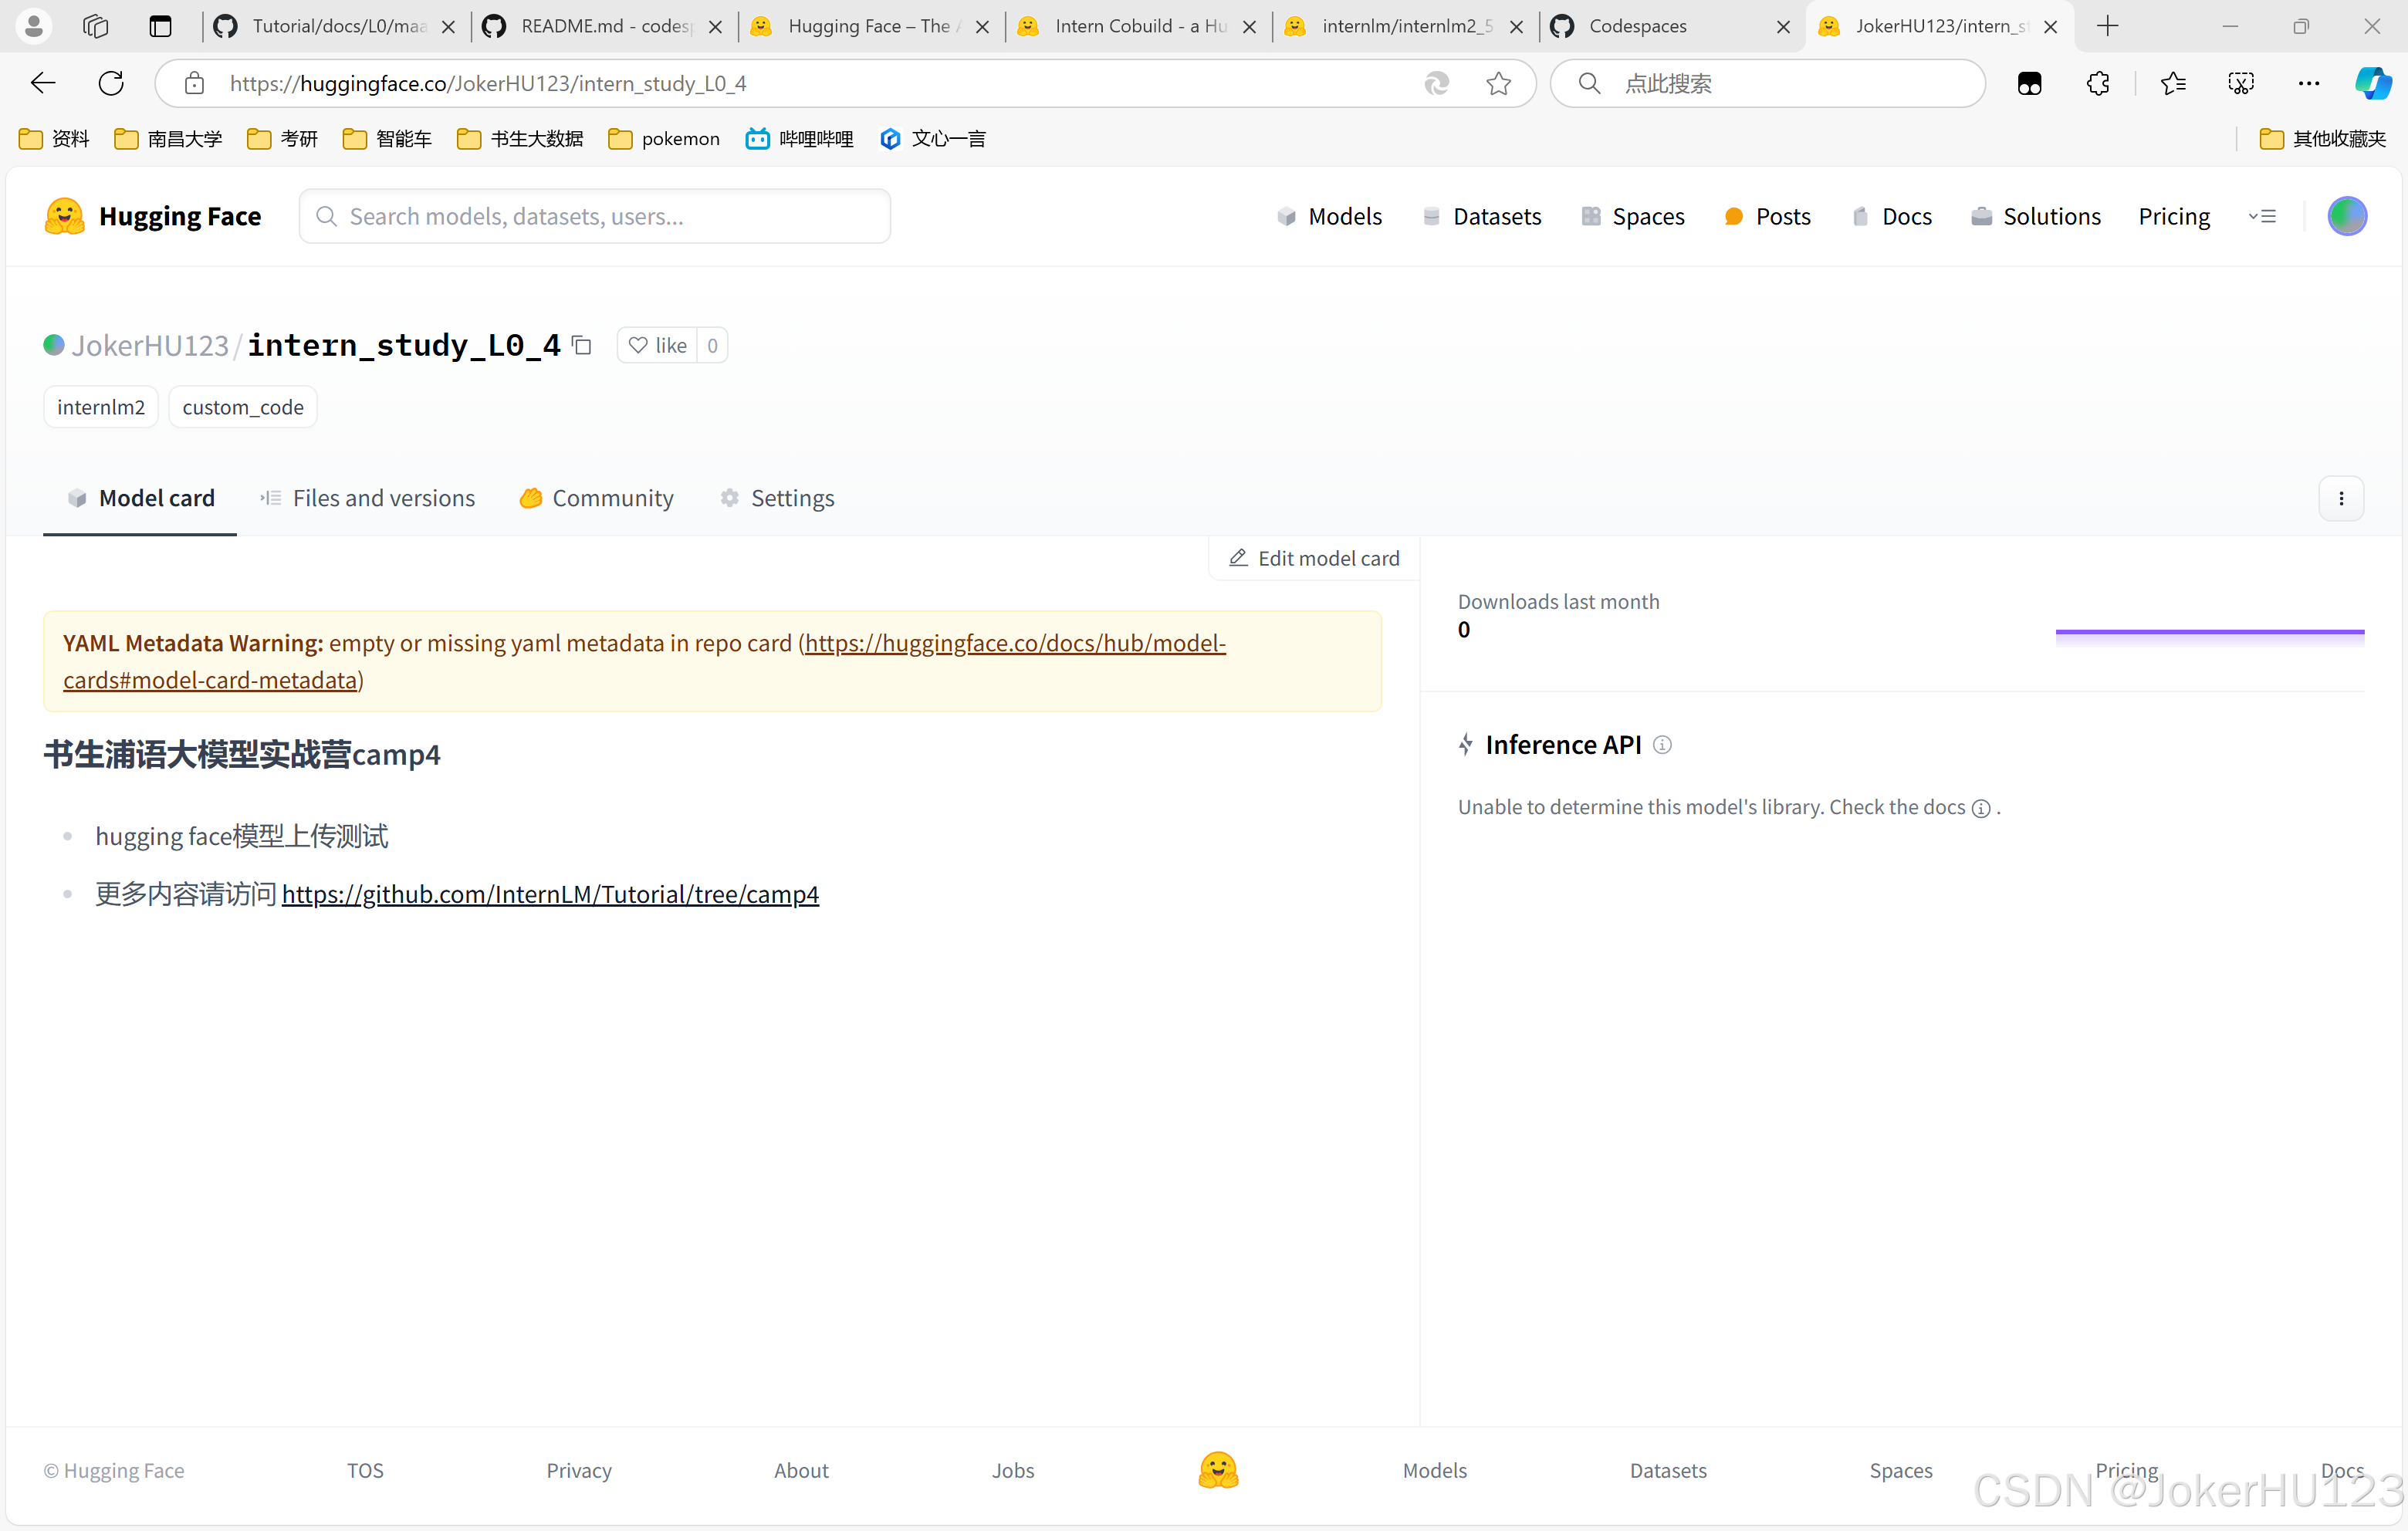2408x1531 pixels.
Task: Favorite this page with star icon
Action: [1498, 83]
